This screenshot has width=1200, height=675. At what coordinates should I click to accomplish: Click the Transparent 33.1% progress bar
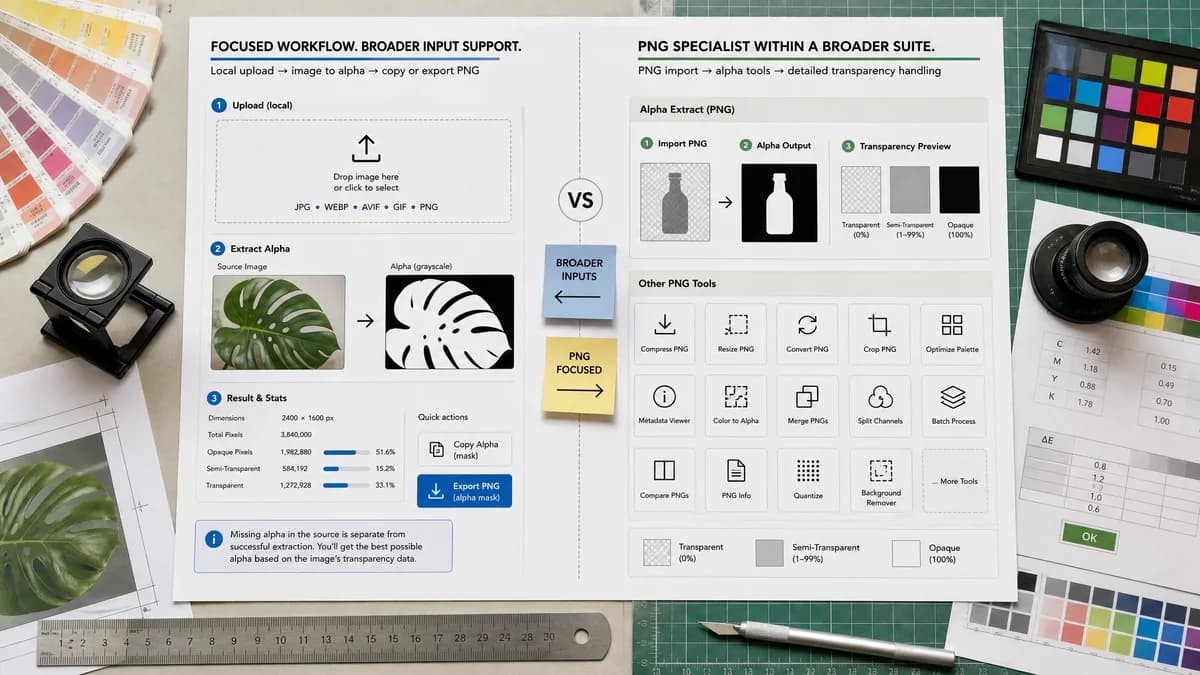coord(346,485)
